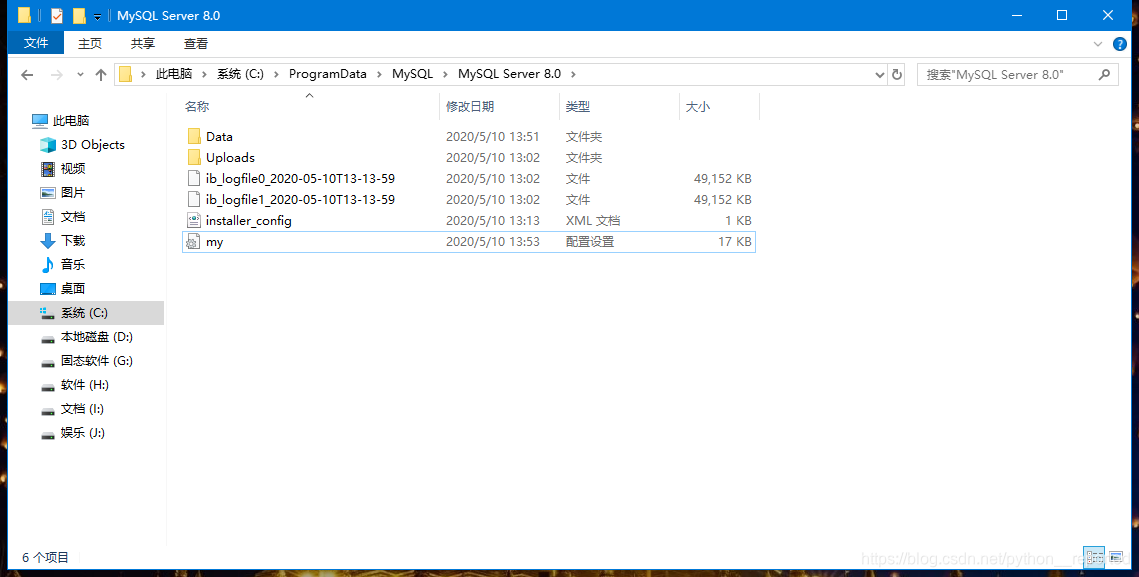Click the file name ib_logfile0_2020-05-10T13-13-59

coord(301,179)
